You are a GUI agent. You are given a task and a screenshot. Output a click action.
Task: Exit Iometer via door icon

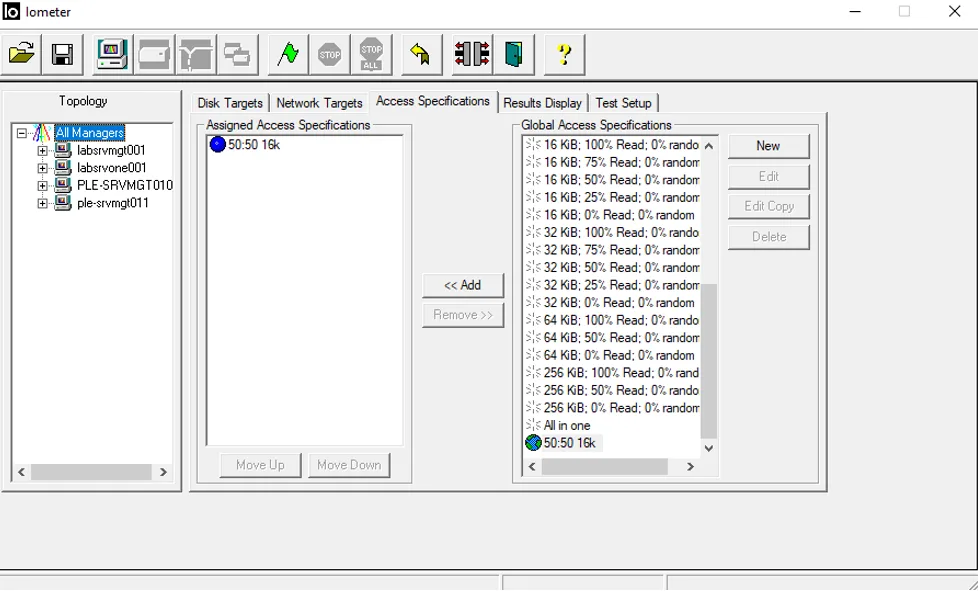(513, 54)
